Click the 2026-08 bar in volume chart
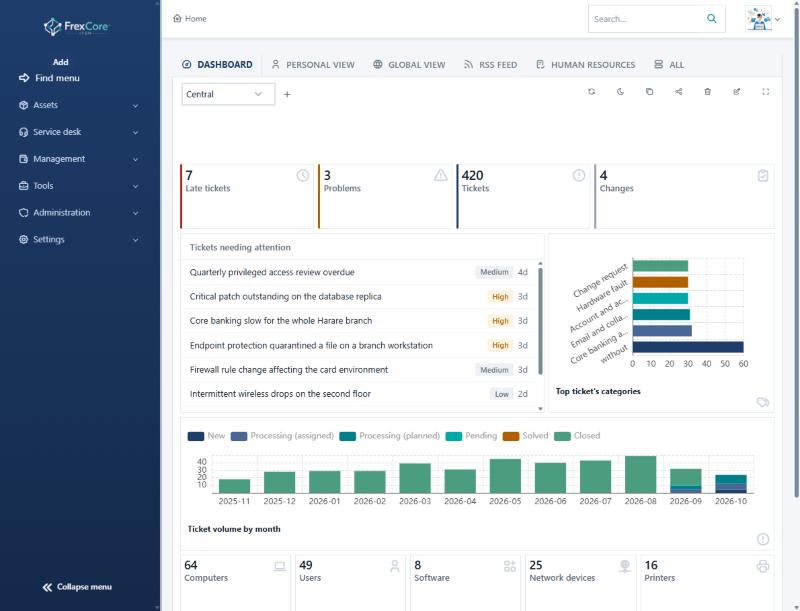800x611 pixels. (640, 474)
